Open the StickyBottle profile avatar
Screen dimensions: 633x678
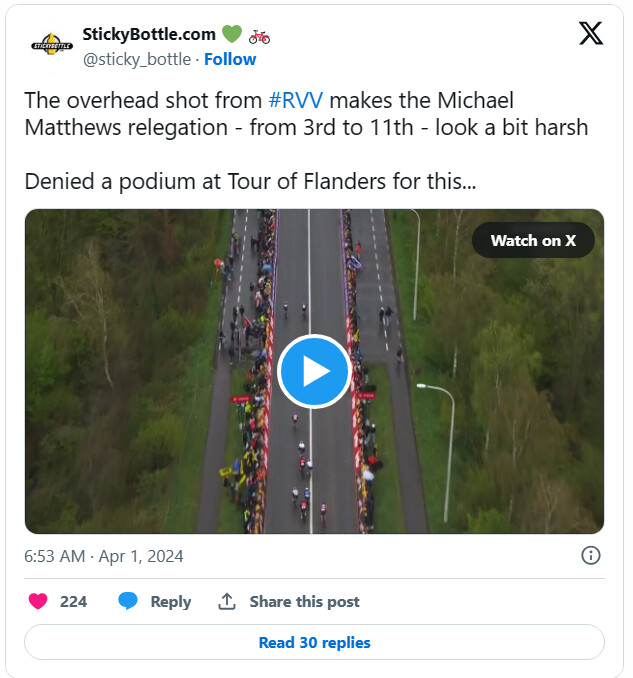tap(52, 44)
